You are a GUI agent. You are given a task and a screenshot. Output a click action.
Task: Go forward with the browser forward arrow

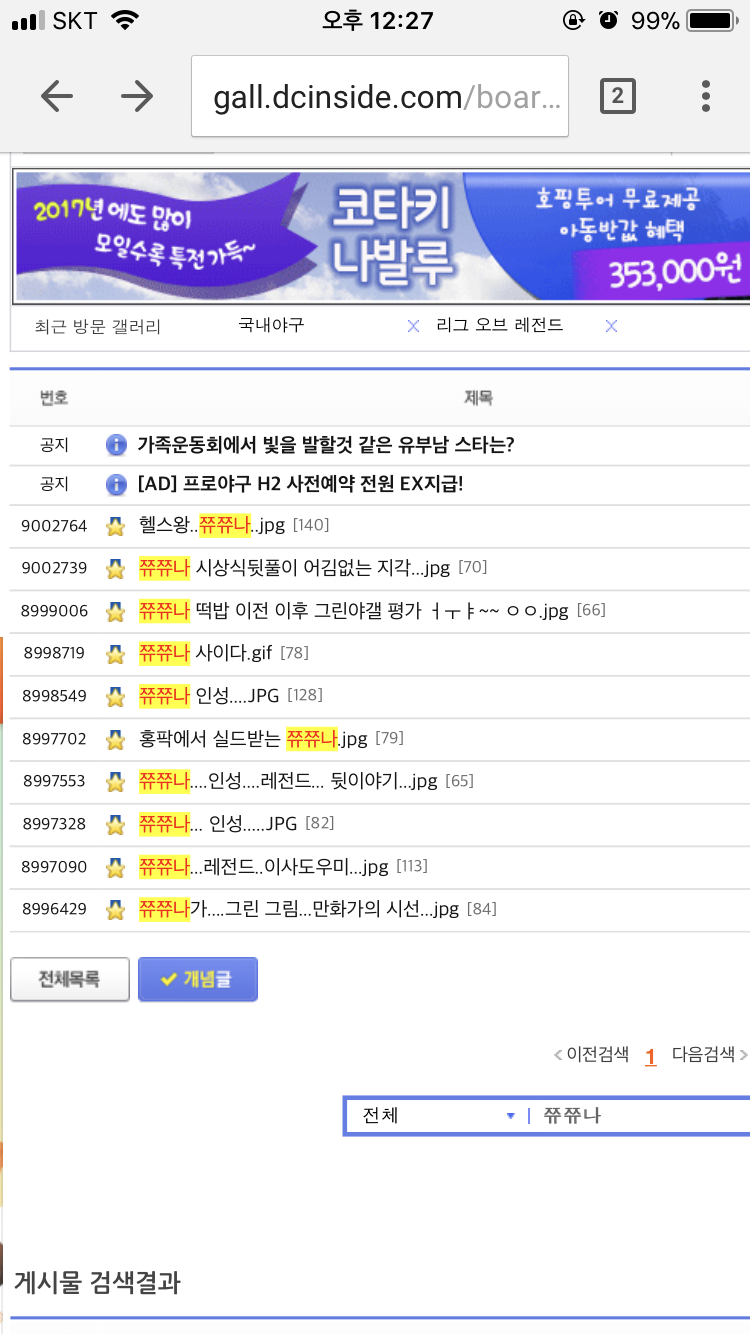(137, 96)
